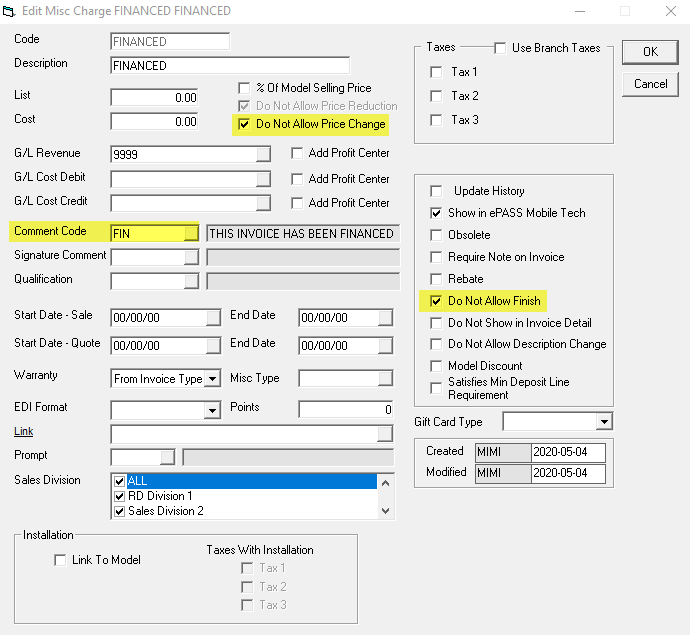Mark the charge as Obsolete

(436, 235)
